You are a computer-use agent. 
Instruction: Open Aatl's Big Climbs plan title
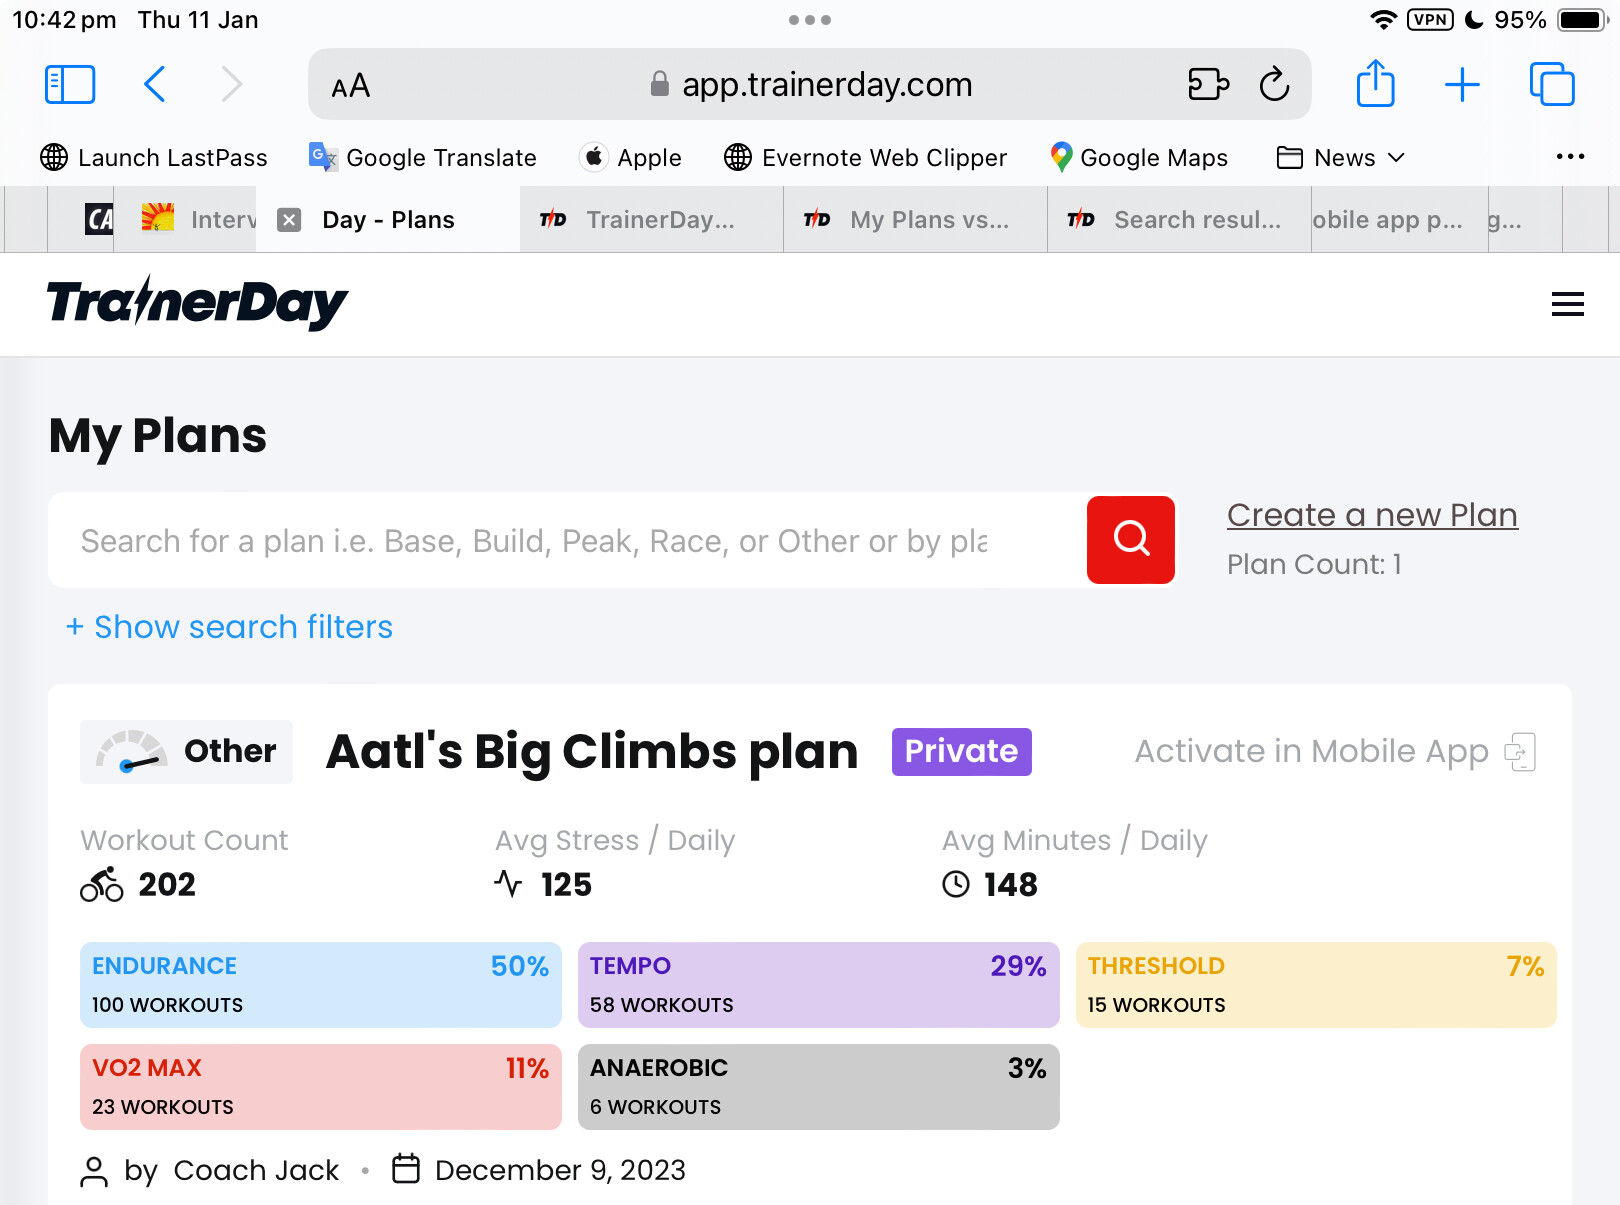592,752
